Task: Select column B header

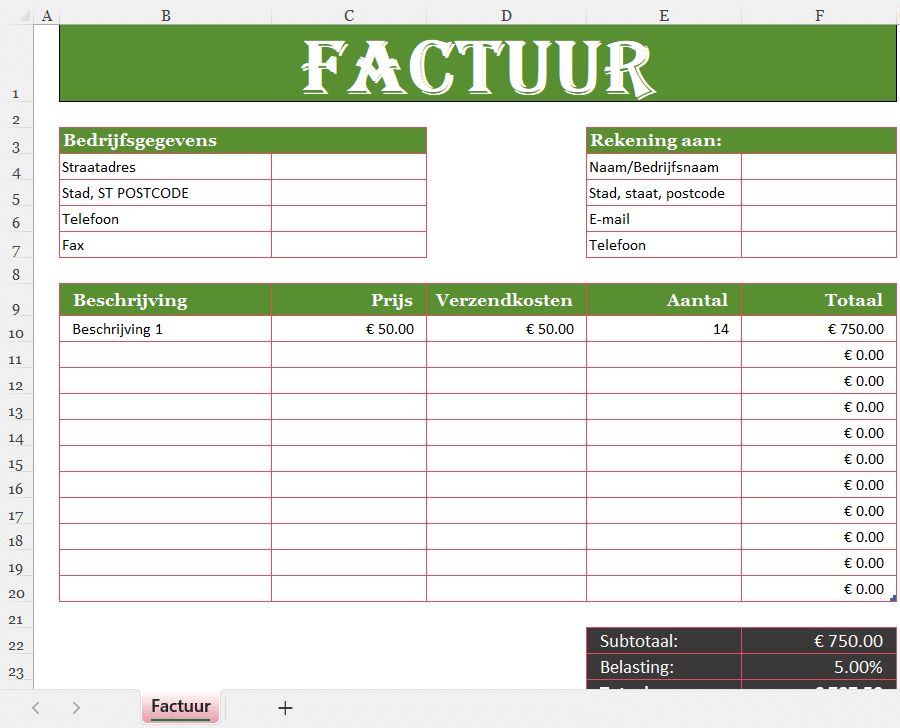Action: coord(165,15)
